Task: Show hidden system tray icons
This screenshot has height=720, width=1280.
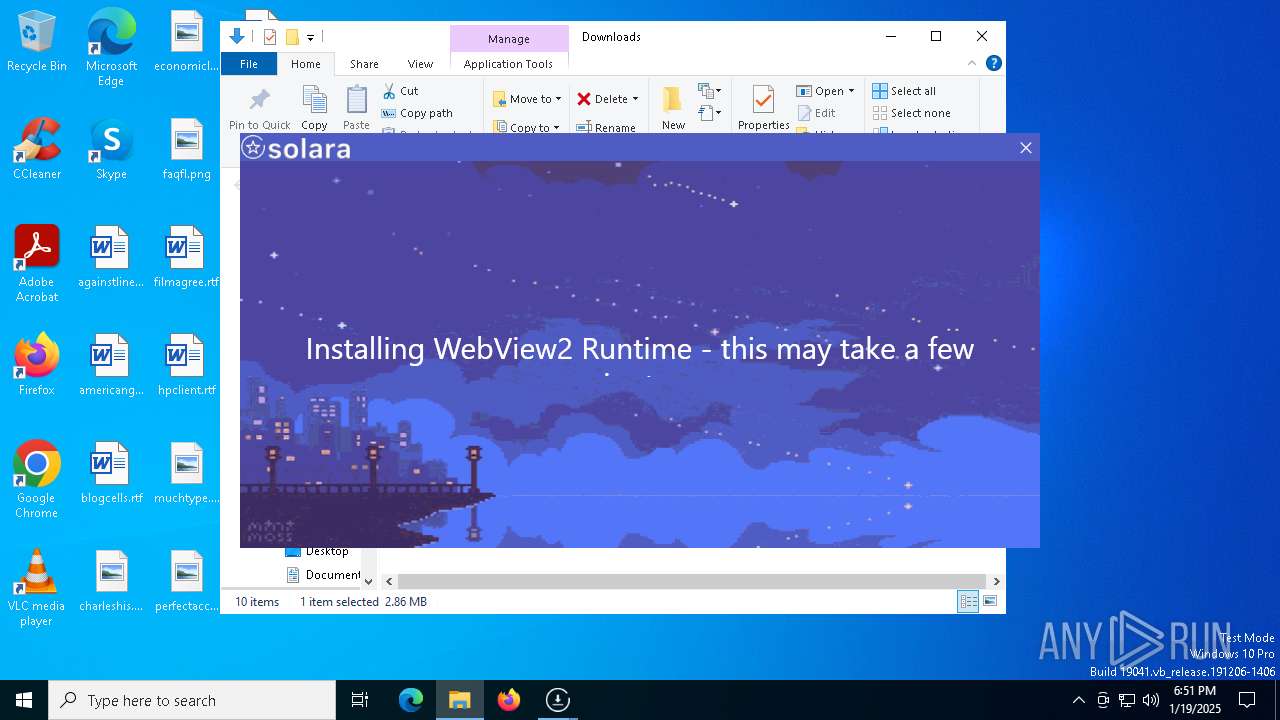Action: 1078,700
